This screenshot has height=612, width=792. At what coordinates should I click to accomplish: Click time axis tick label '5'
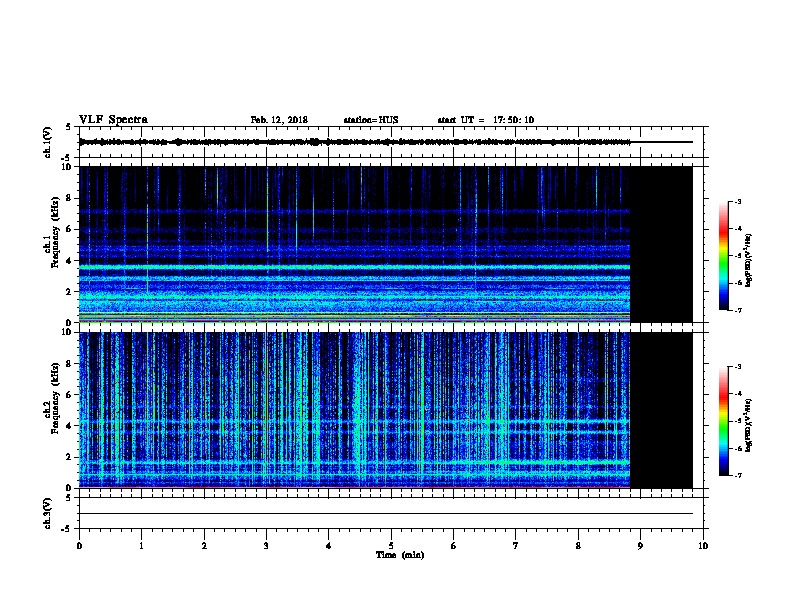pyautogui.click(x=391, y=545)
